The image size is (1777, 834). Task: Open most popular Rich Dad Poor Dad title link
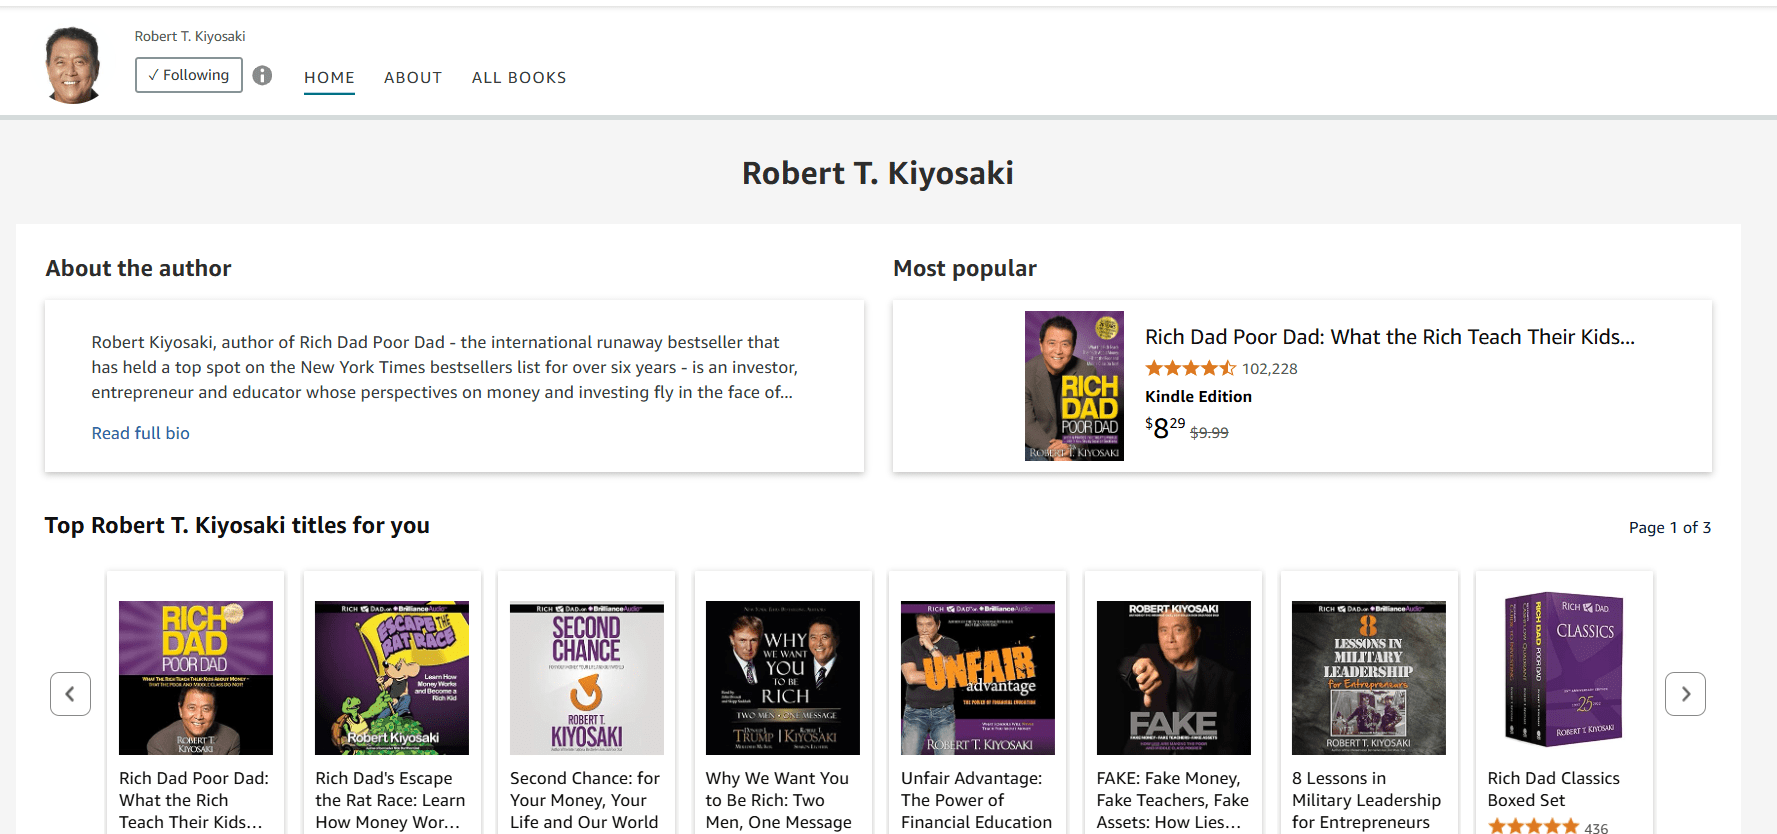(1390, 337)
